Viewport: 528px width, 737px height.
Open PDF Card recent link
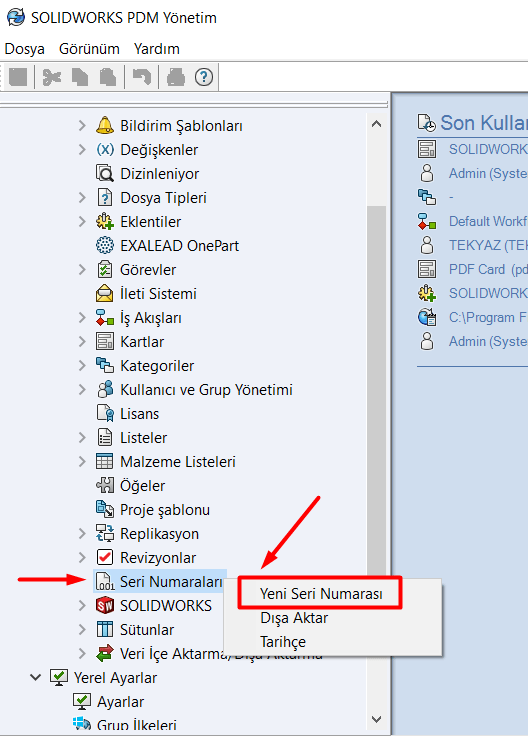pos(488,269)
